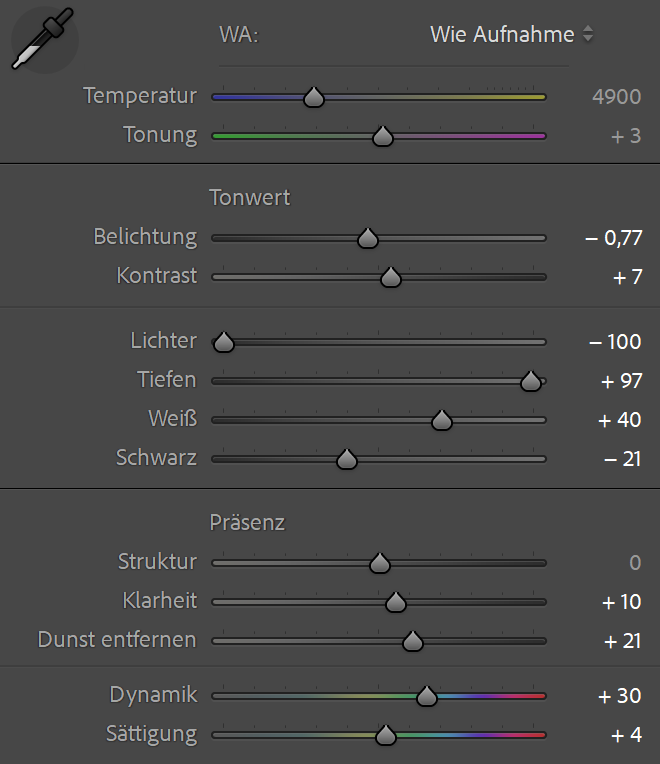The height and width of the screenshot is (764, 660).
Task: Click the Kontrast slider handle
Action: click(x=391, y=277)
